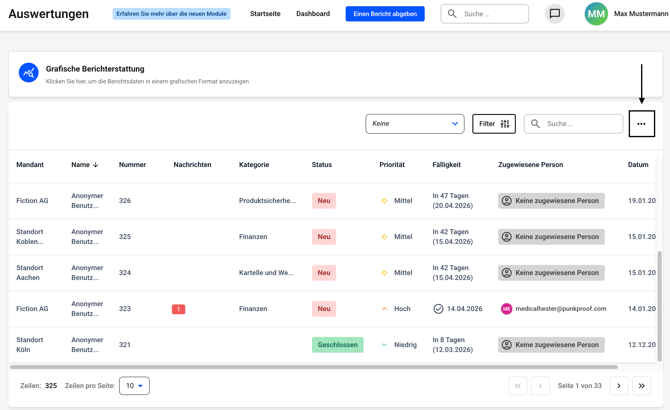Open the Keine dropdown
The image size is (670, 410).
[414, 124]
